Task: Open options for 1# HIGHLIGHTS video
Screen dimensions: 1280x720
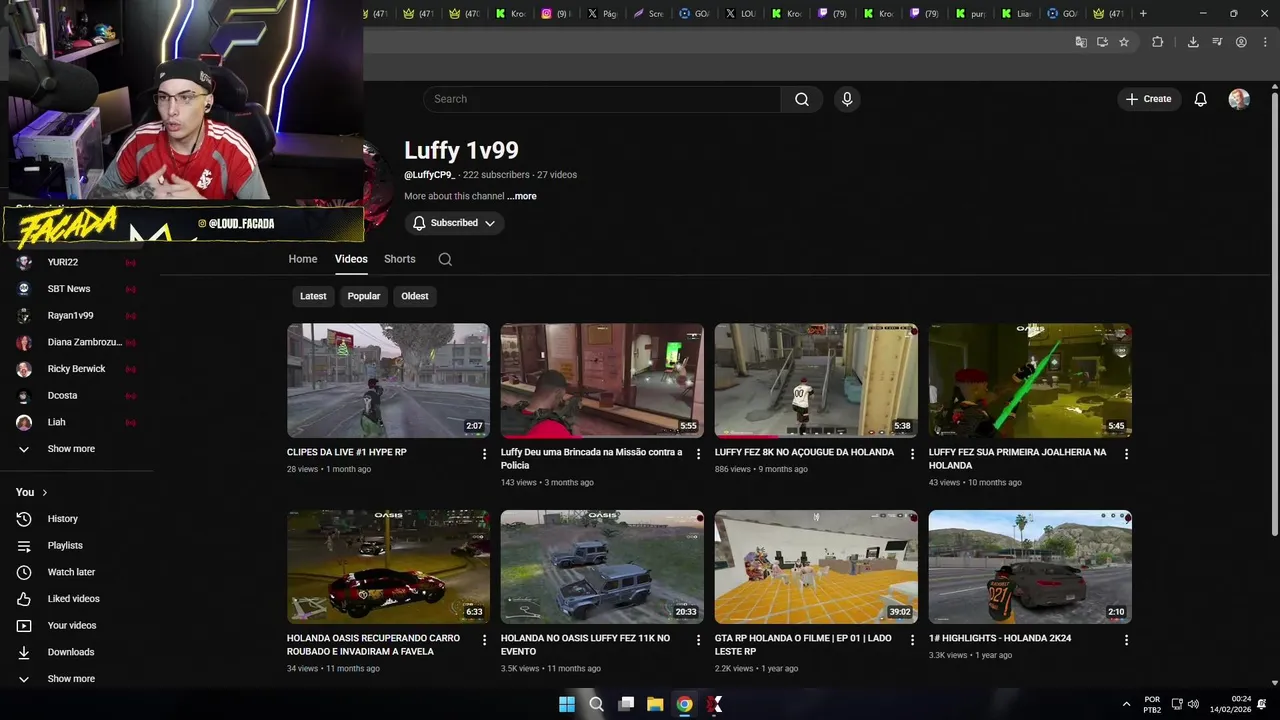Action: click(1126, 640)
